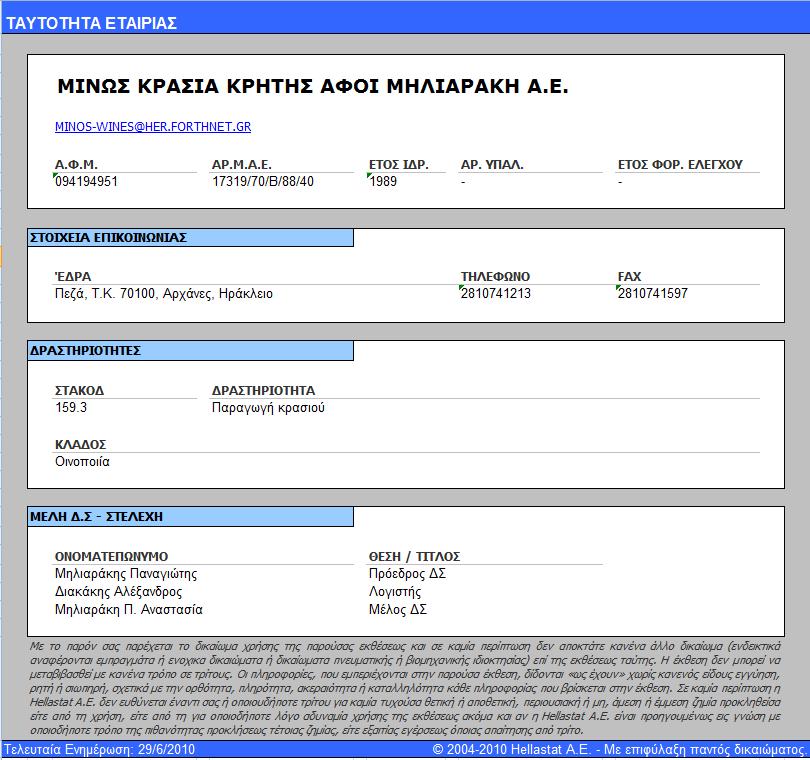Open the MINOS-WINES@HER.FORTHNET.GR email link
Screen dimensions: 810x760
(x=153, y=127)
